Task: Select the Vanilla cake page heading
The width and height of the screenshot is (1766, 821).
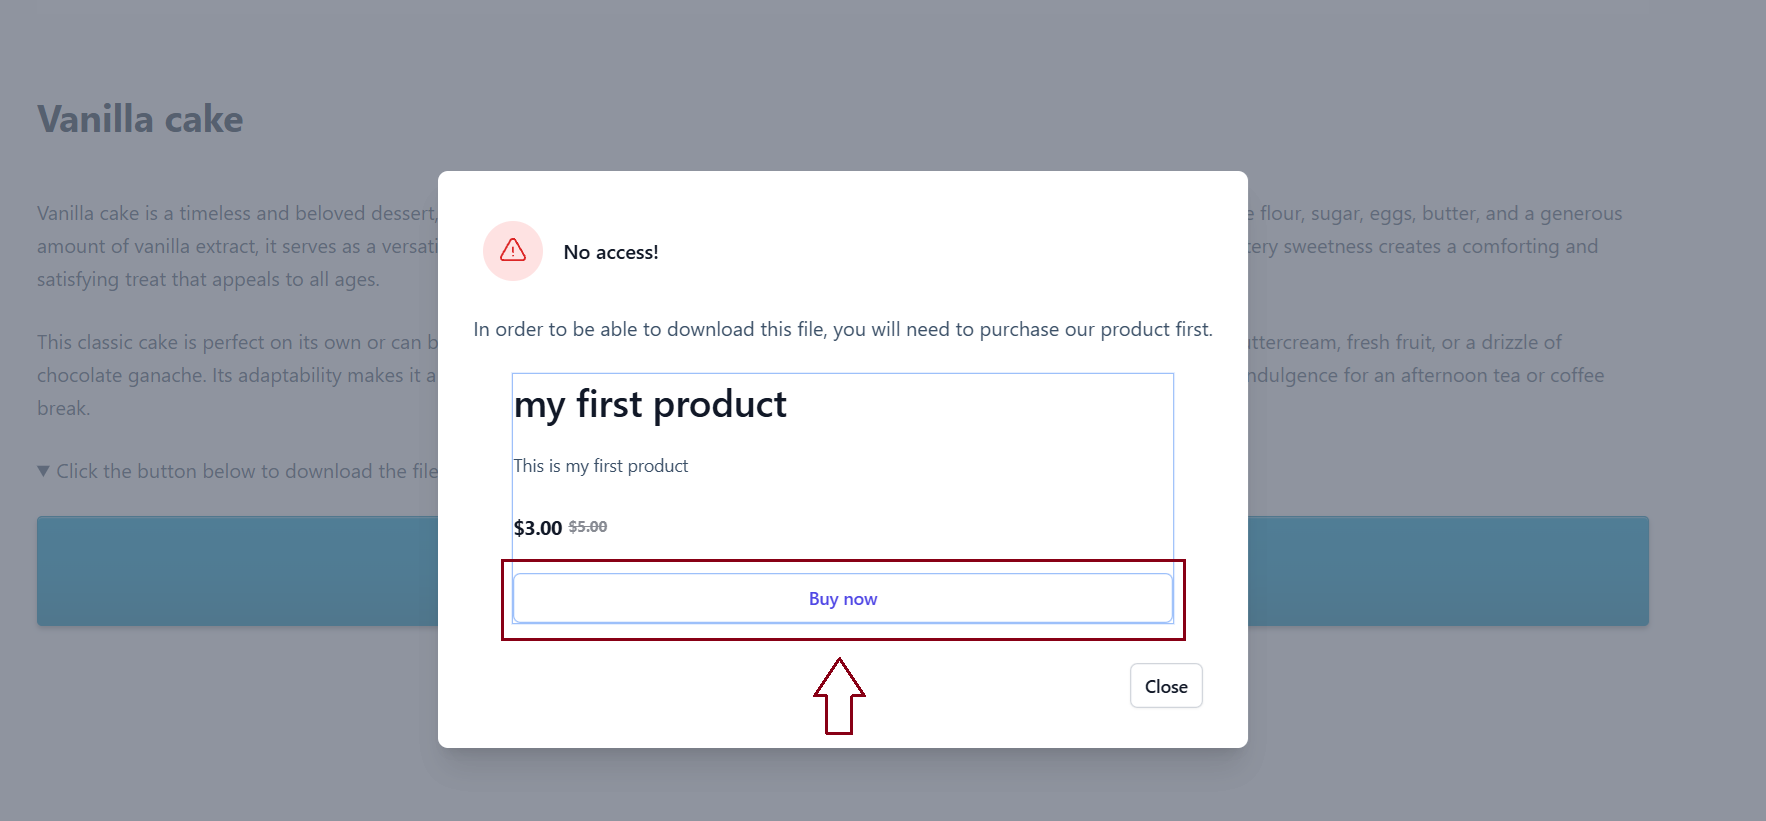Action: 139,118
